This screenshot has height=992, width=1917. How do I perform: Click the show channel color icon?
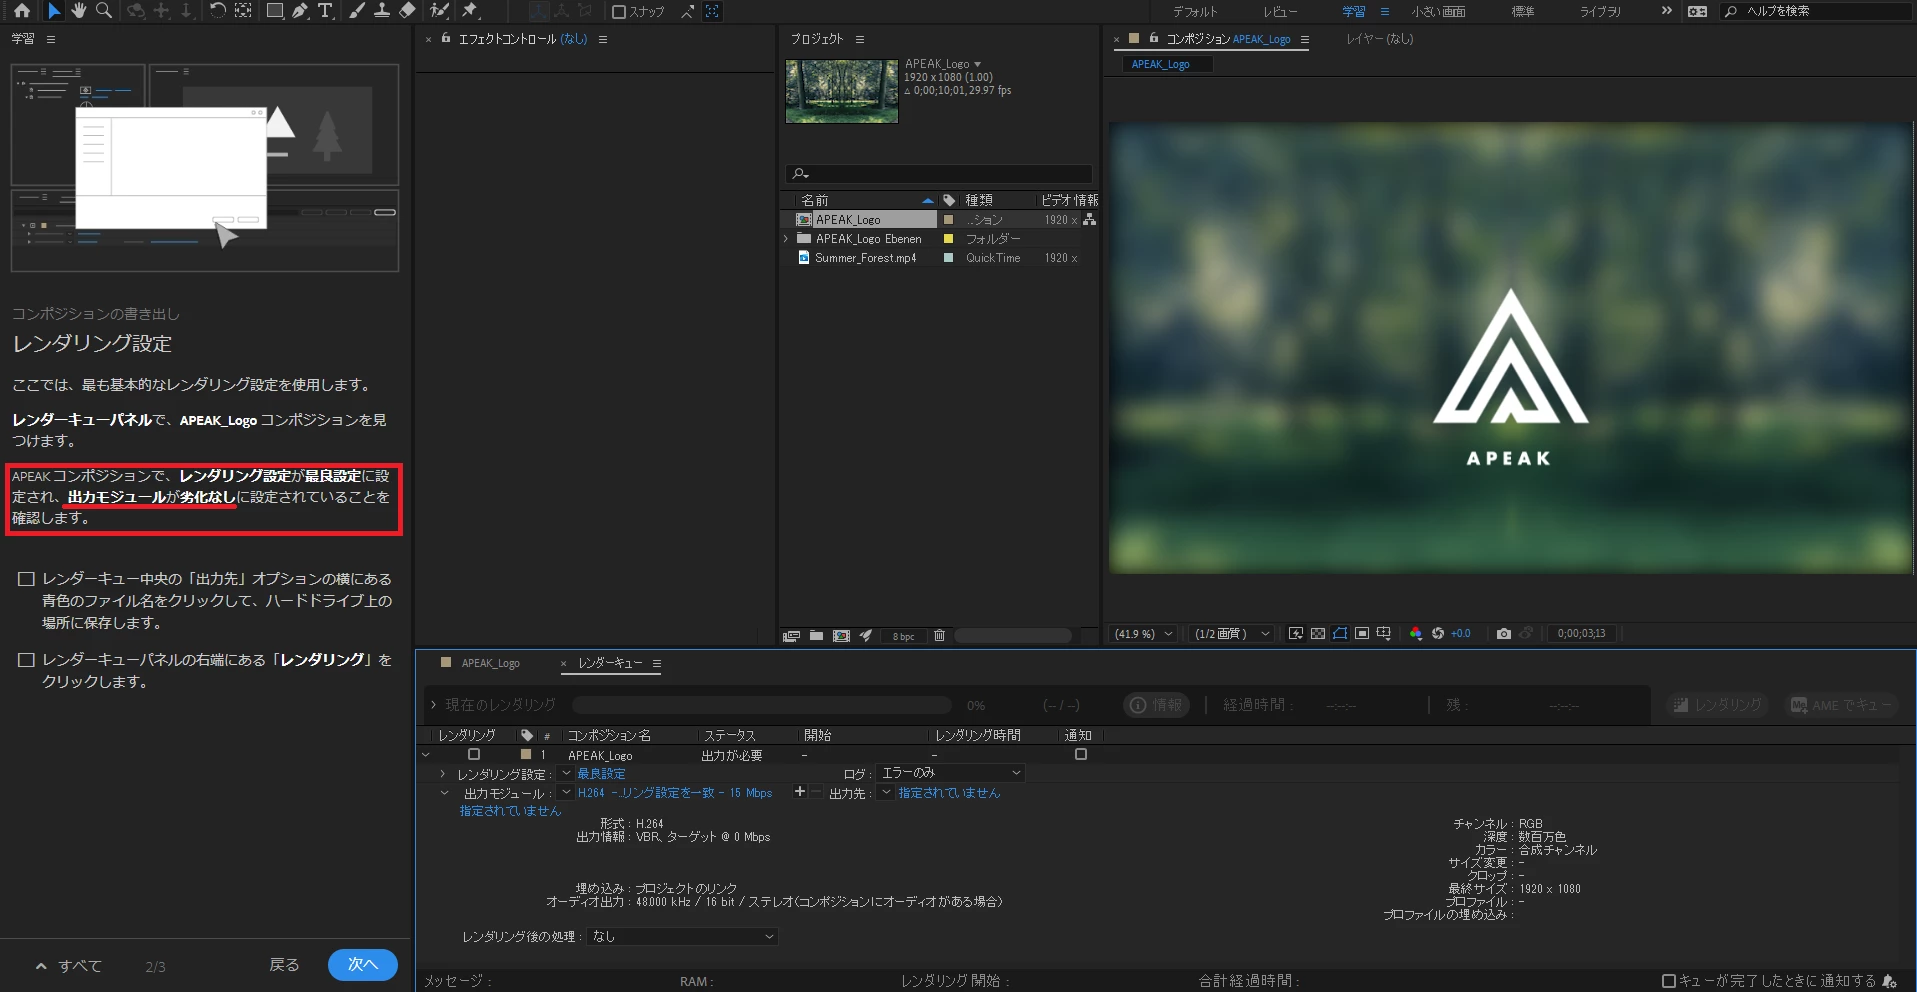point(1415,633)
